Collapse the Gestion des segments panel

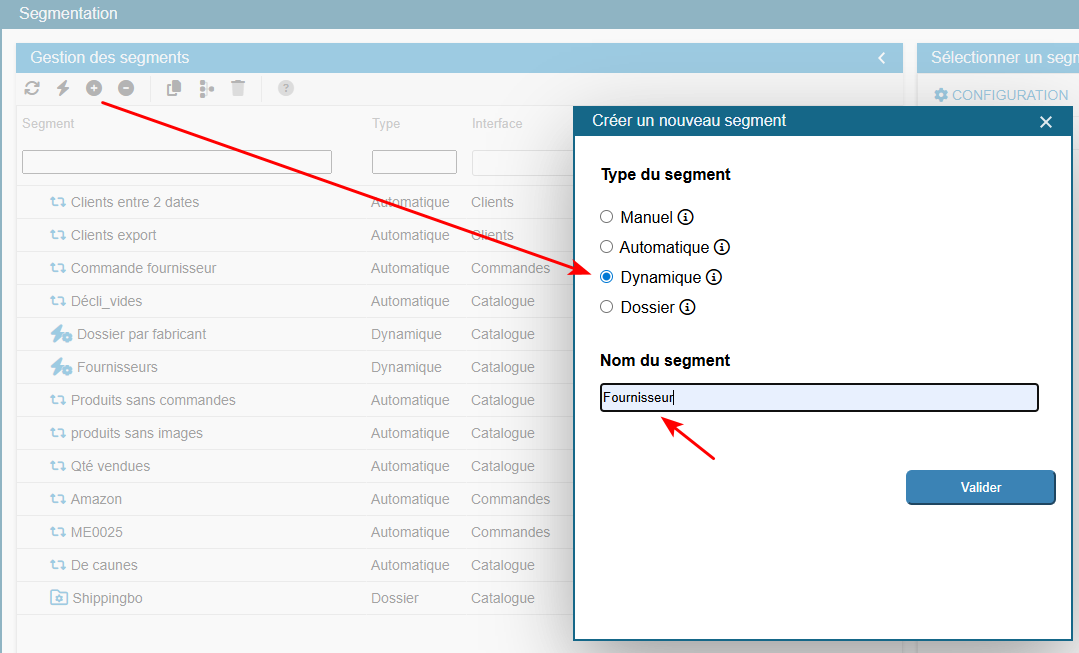click(881, 58)
